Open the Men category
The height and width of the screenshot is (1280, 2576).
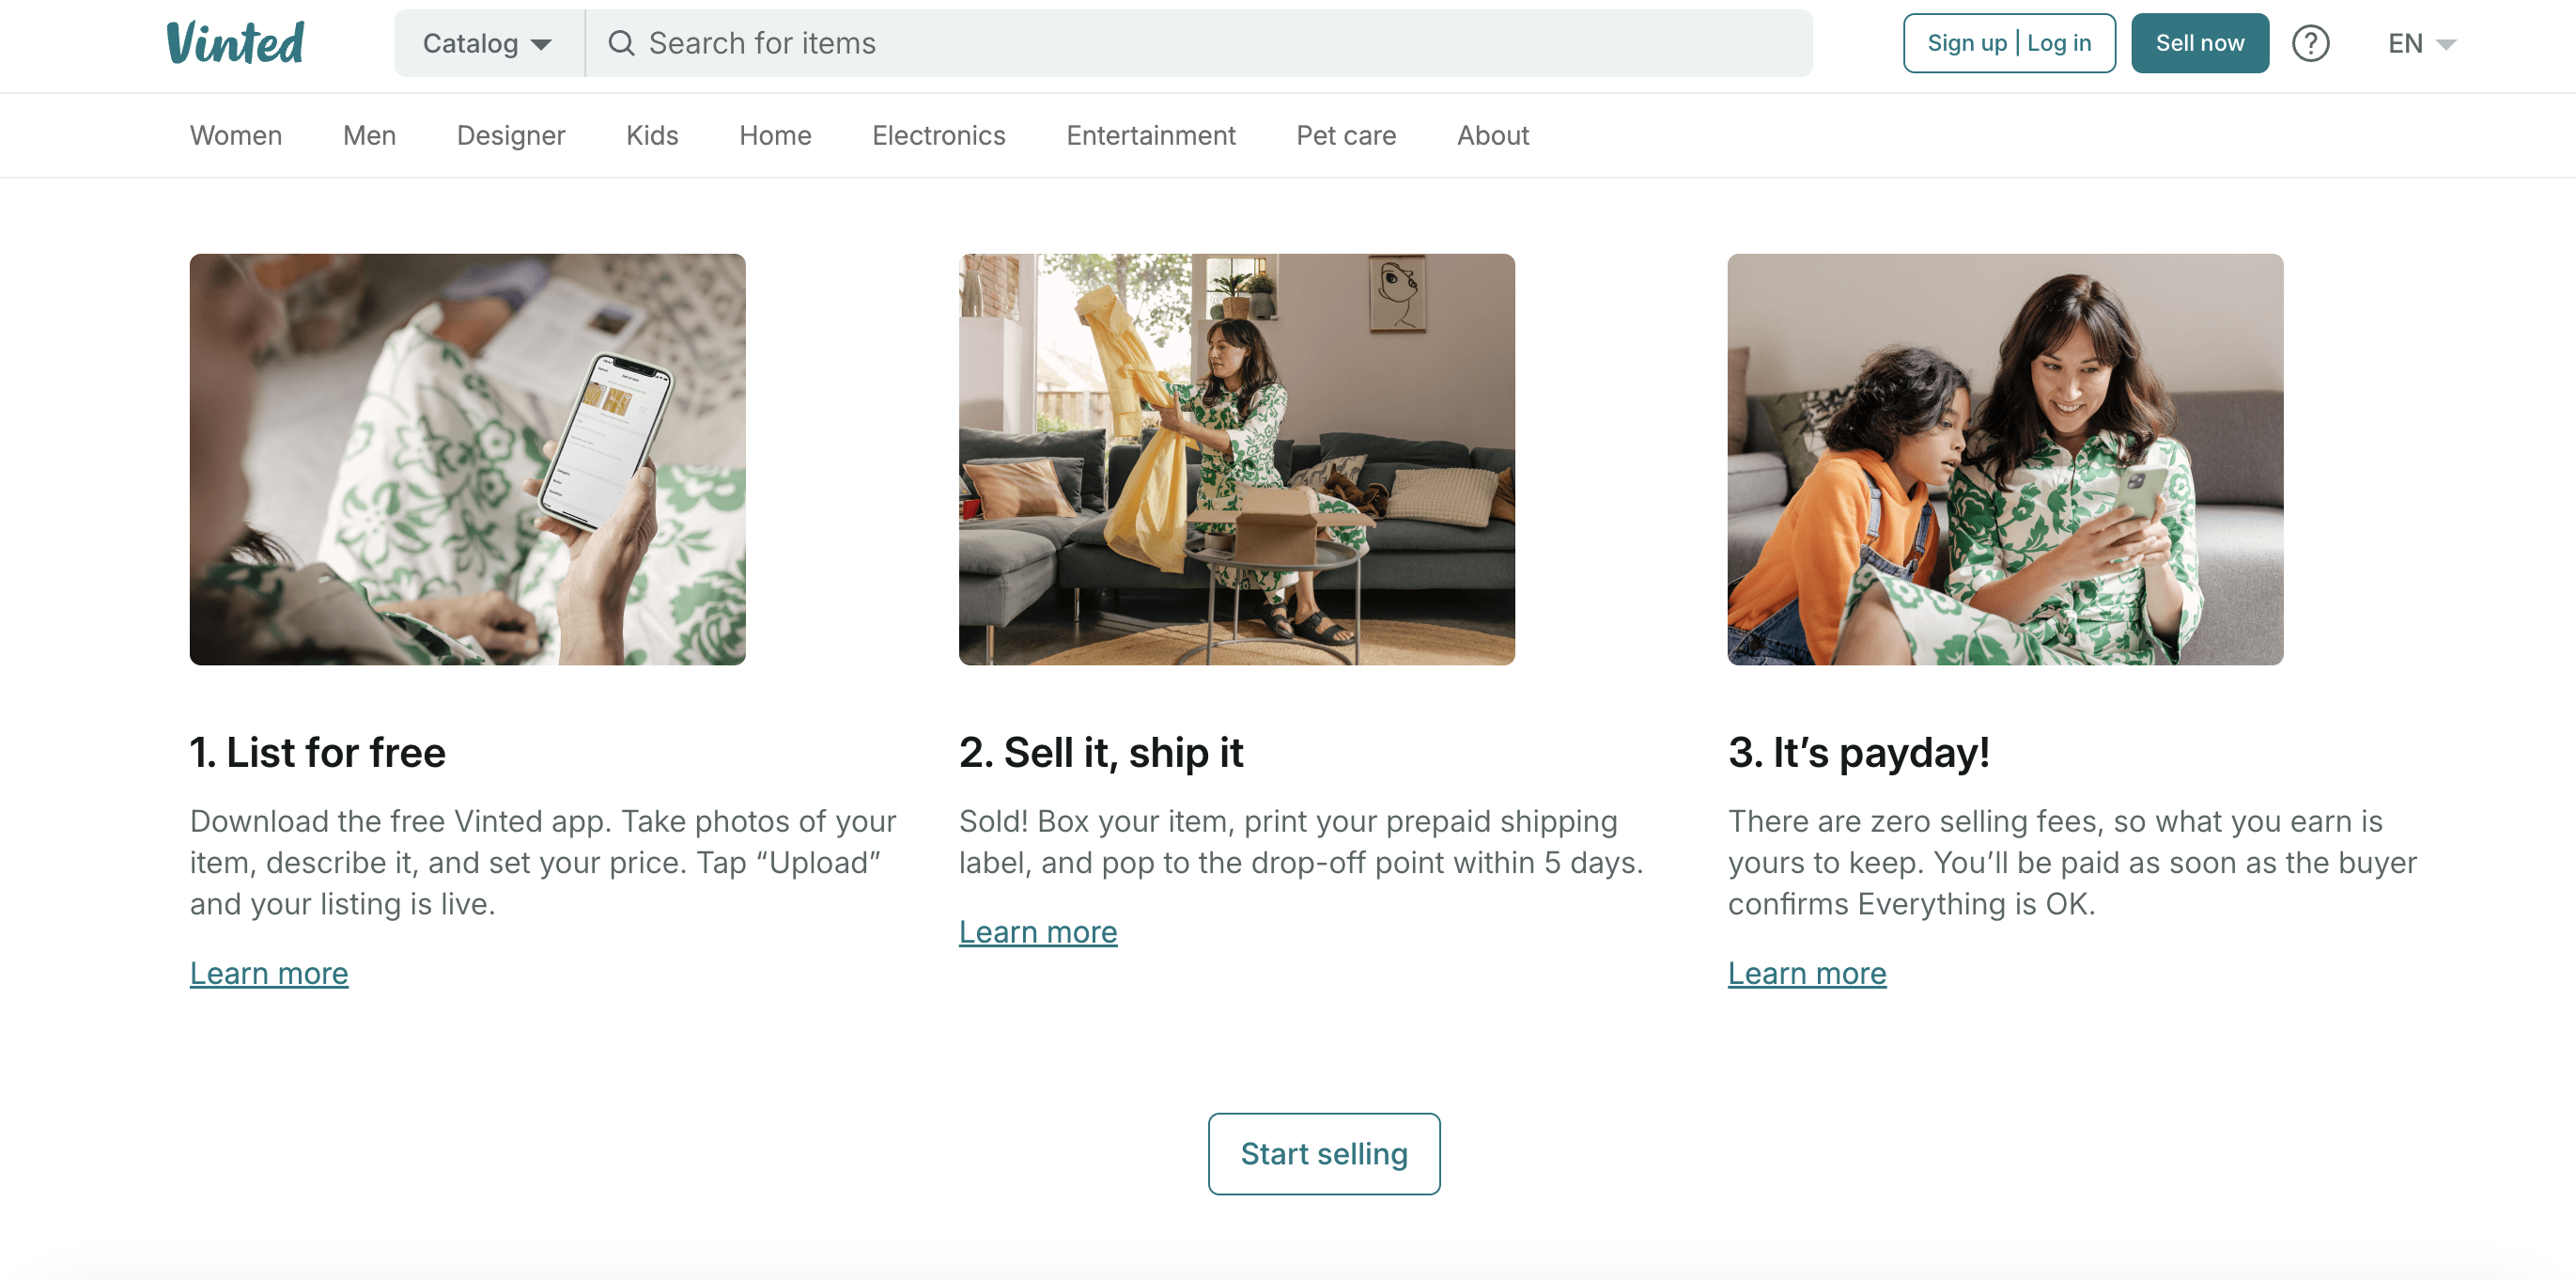click(369, 135)
